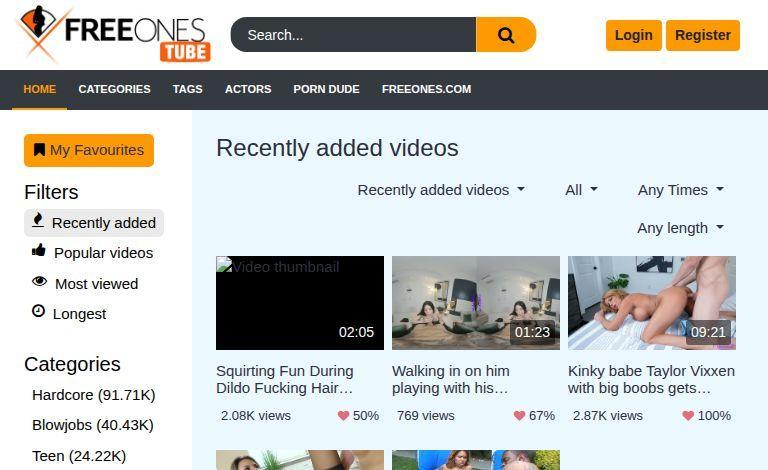Expand the Any length dropdown
This screenshot has height=470, width=768.
(680, 228)
